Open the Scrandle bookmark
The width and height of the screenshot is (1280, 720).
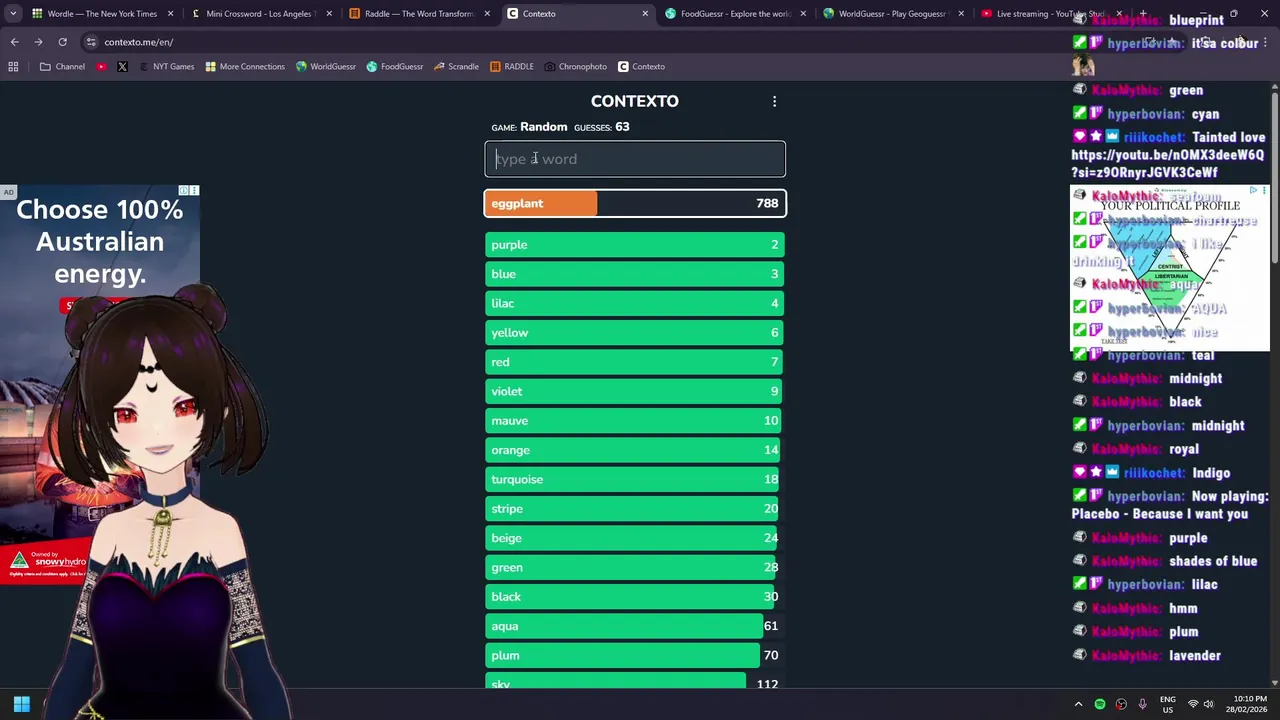coord(456,66)
